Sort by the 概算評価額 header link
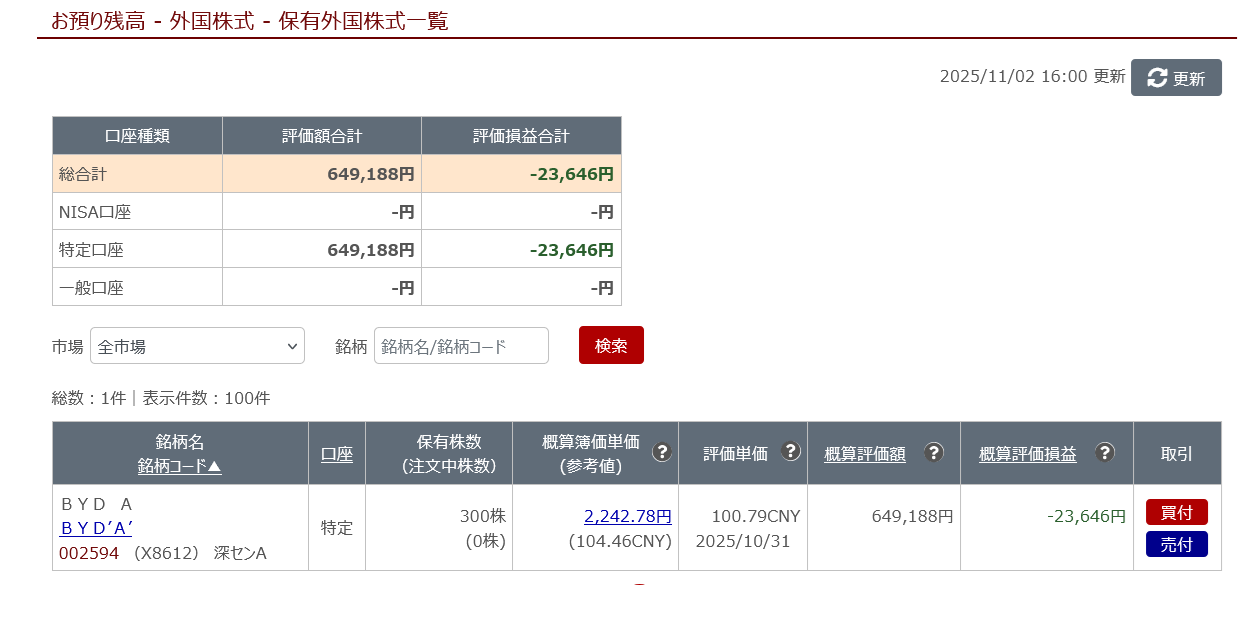The width and height of the screenshot is (1260, 626). [865, 454]
